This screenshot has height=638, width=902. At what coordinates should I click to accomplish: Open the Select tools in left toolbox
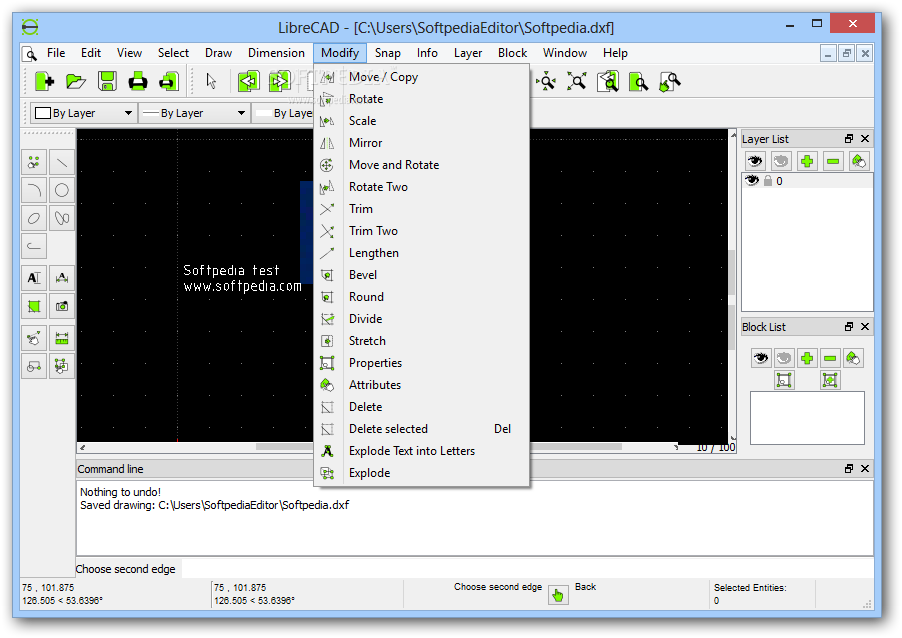tap(62, 366)
